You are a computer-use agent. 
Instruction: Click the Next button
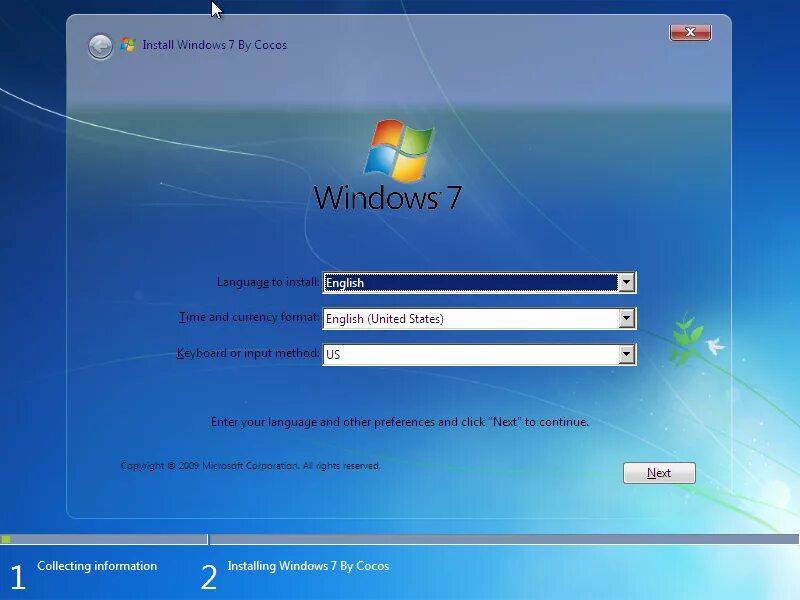pyautogui.click(x=659, y=473)
